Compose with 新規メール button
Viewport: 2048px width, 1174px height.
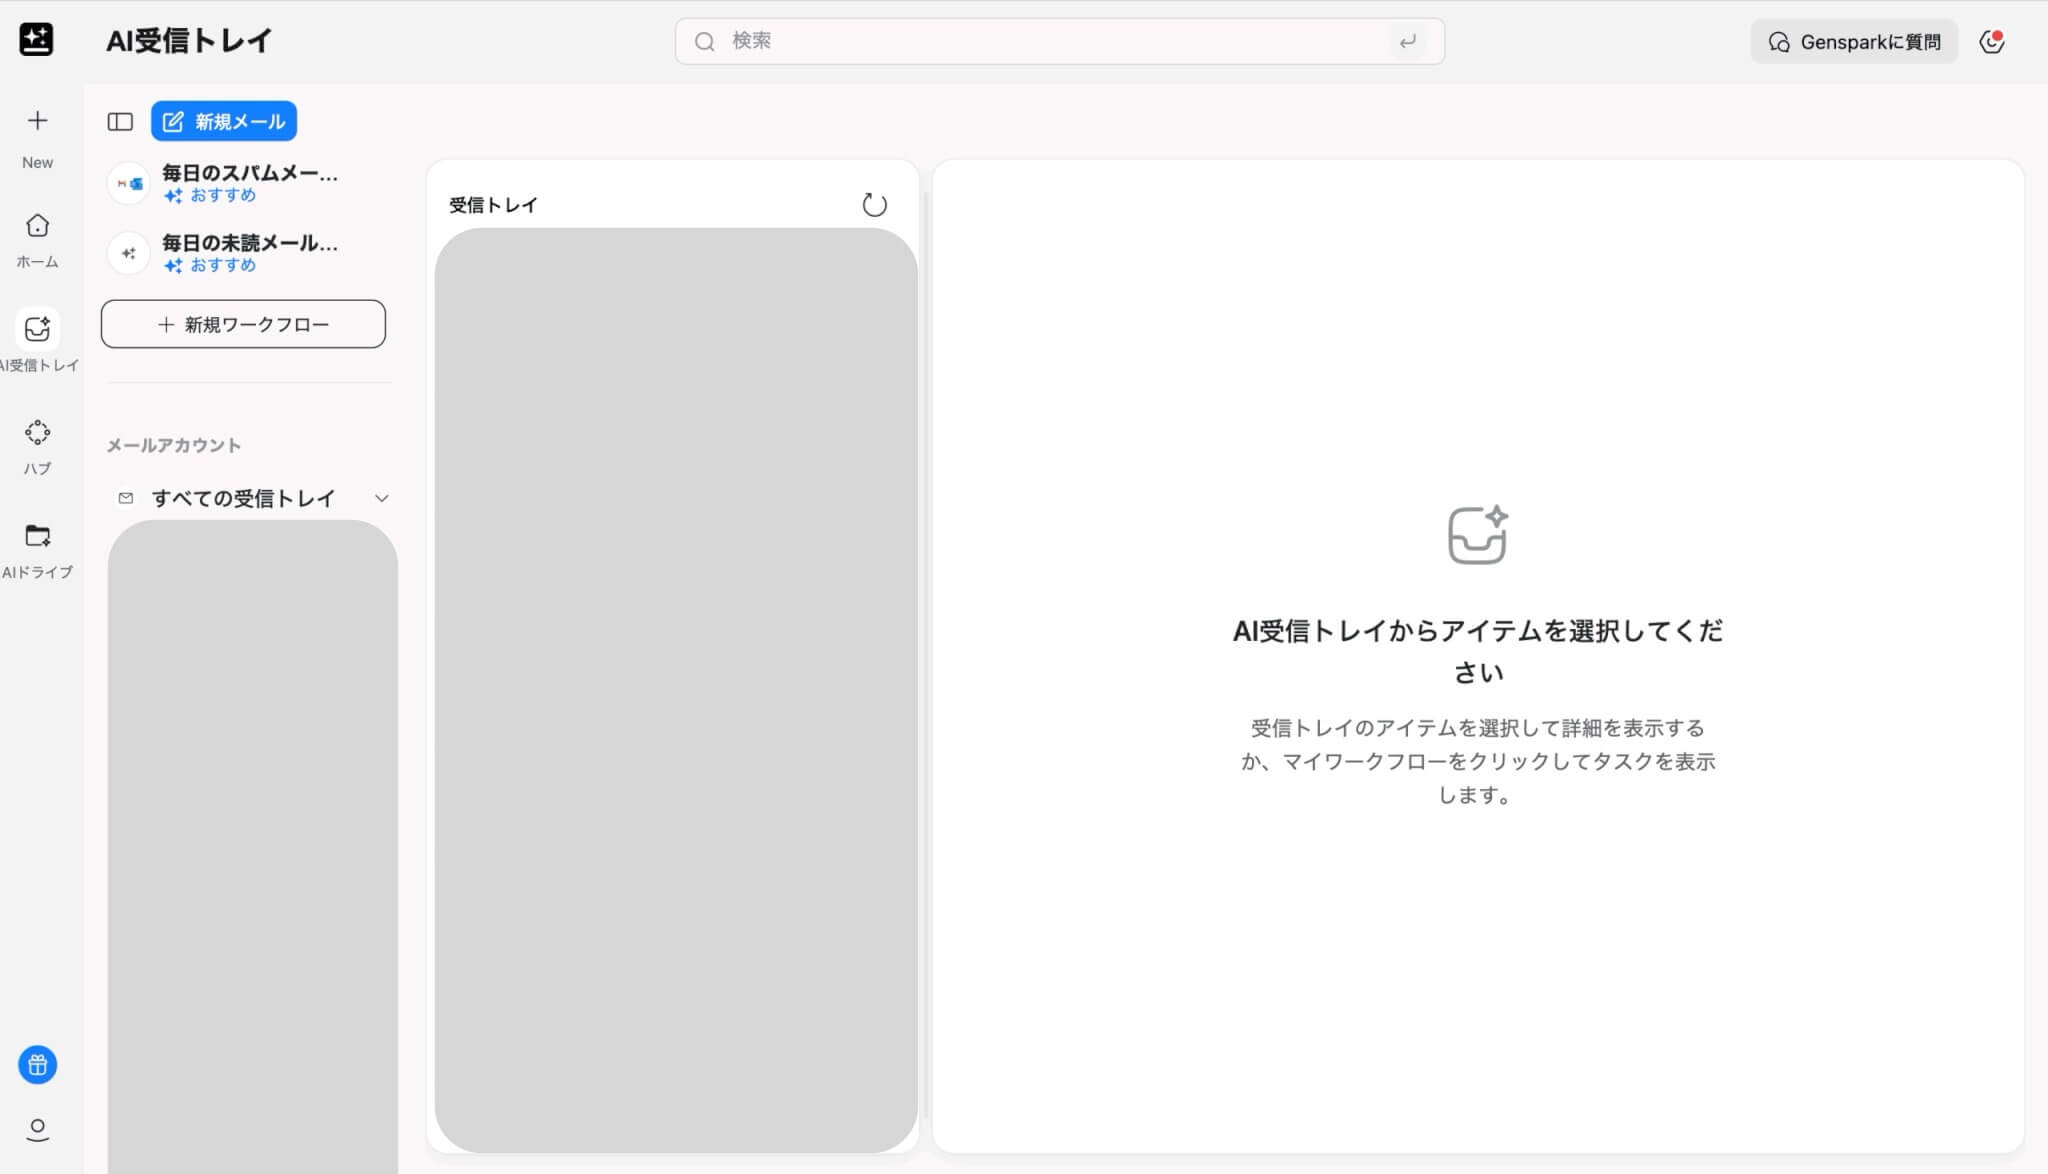point(224,122)
